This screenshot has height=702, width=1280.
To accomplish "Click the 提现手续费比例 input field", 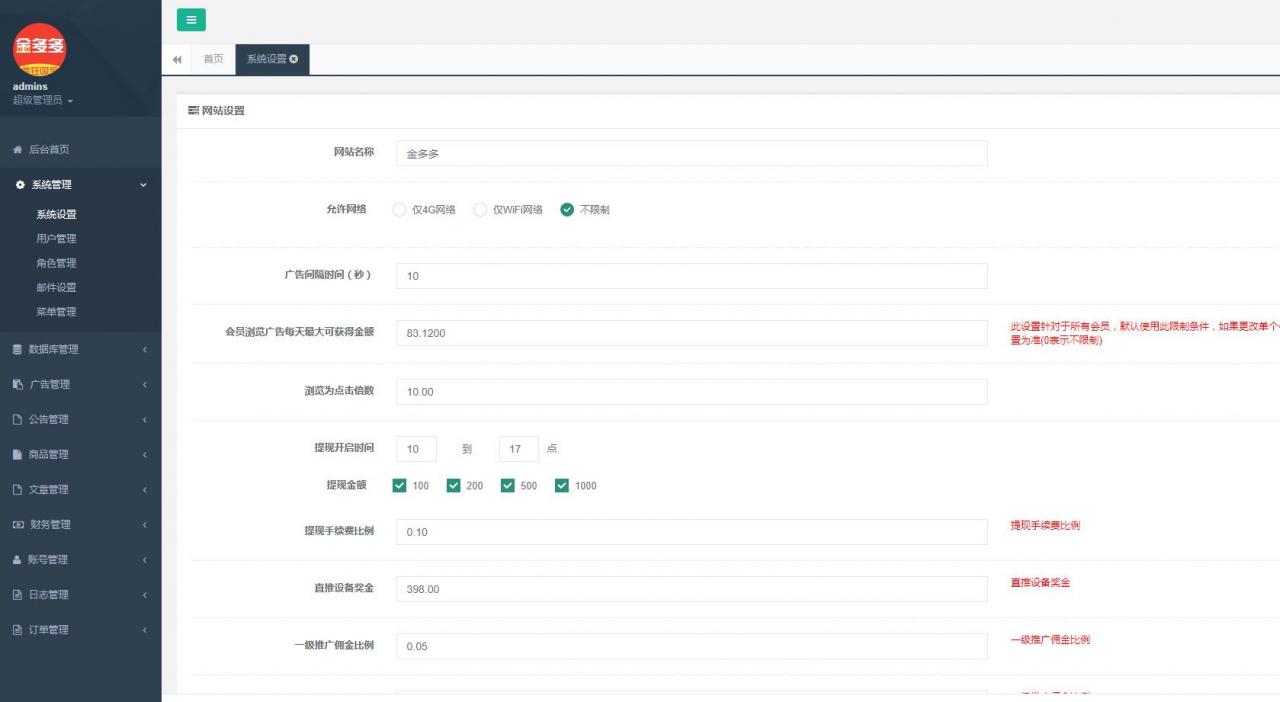I will (x=691, y=532).
